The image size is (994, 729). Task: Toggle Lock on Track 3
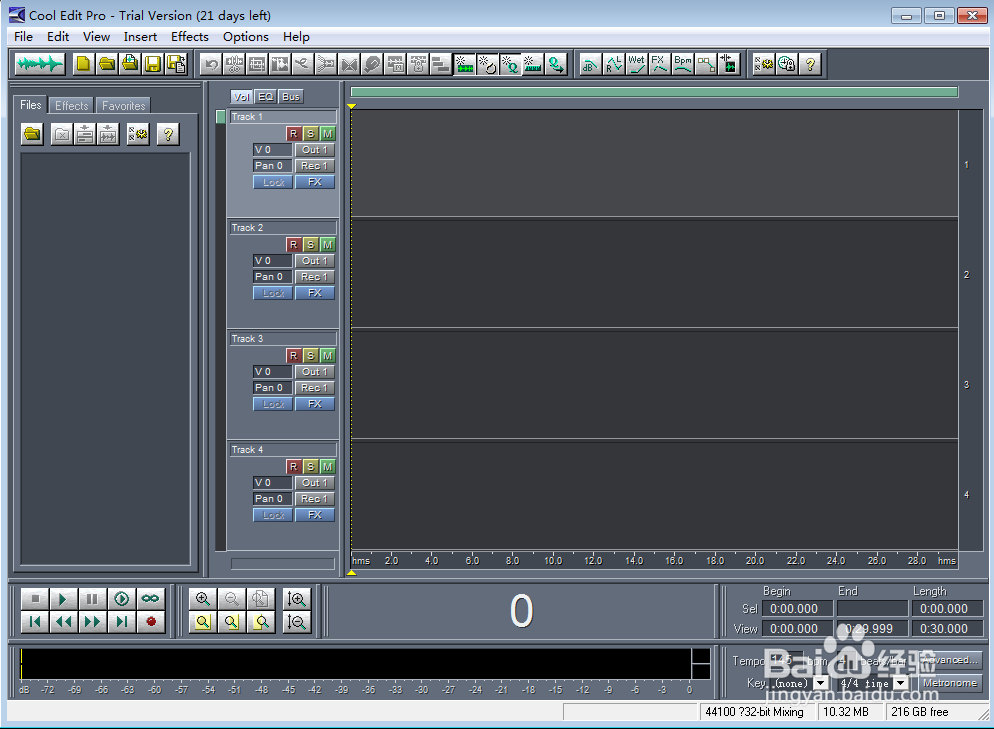(273, 404)
